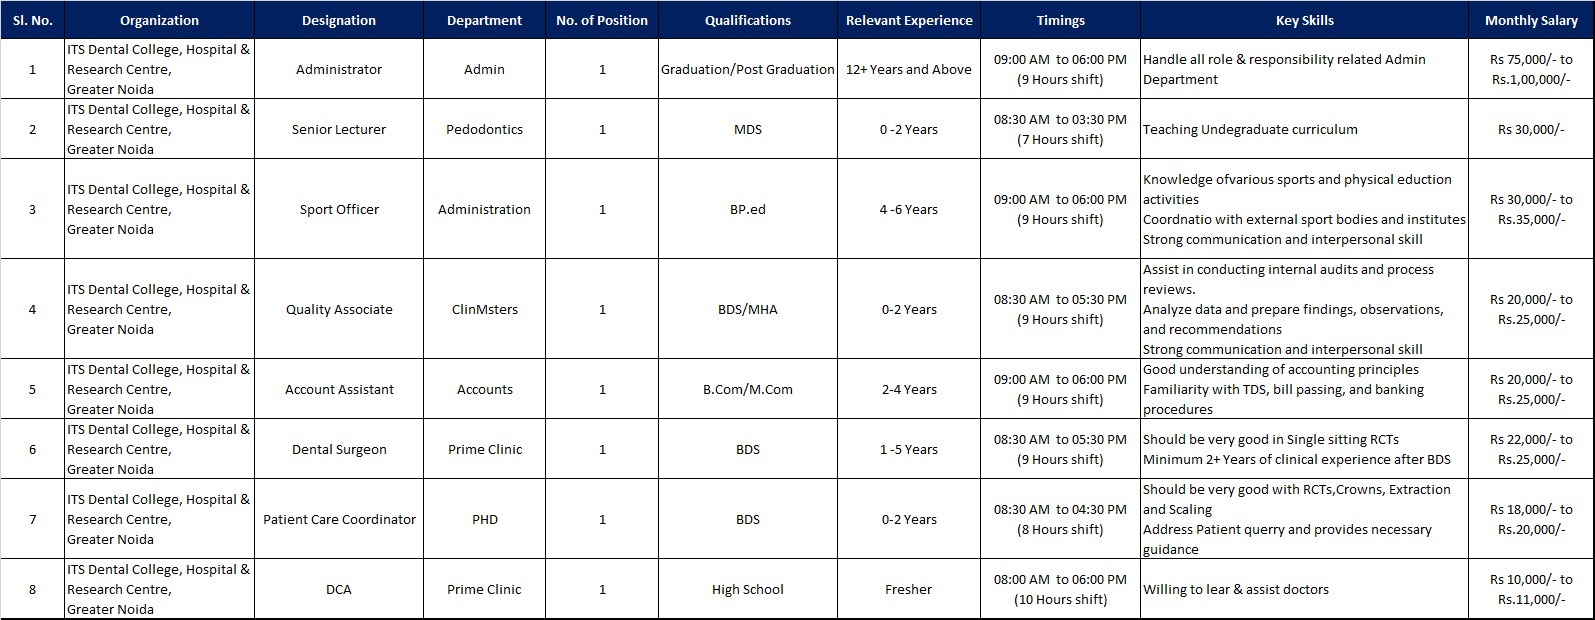Select the DCA designation cell
1595x620 pixels.
(339, 589)
